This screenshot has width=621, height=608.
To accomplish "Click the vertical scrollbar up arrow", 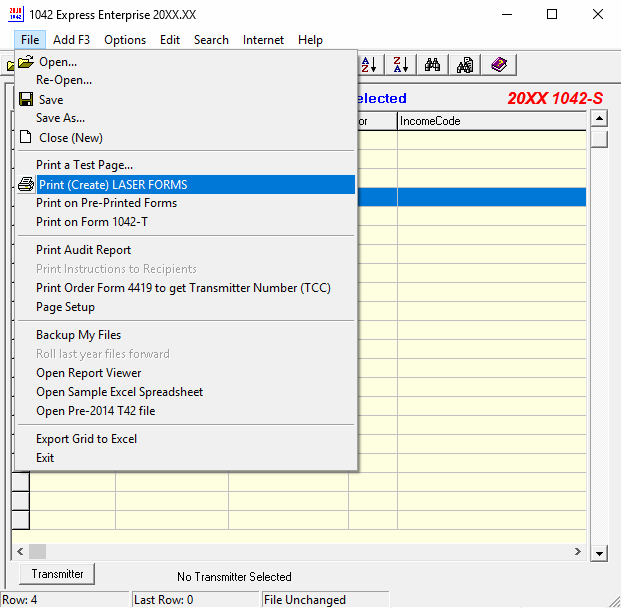I will pos(599,119).
